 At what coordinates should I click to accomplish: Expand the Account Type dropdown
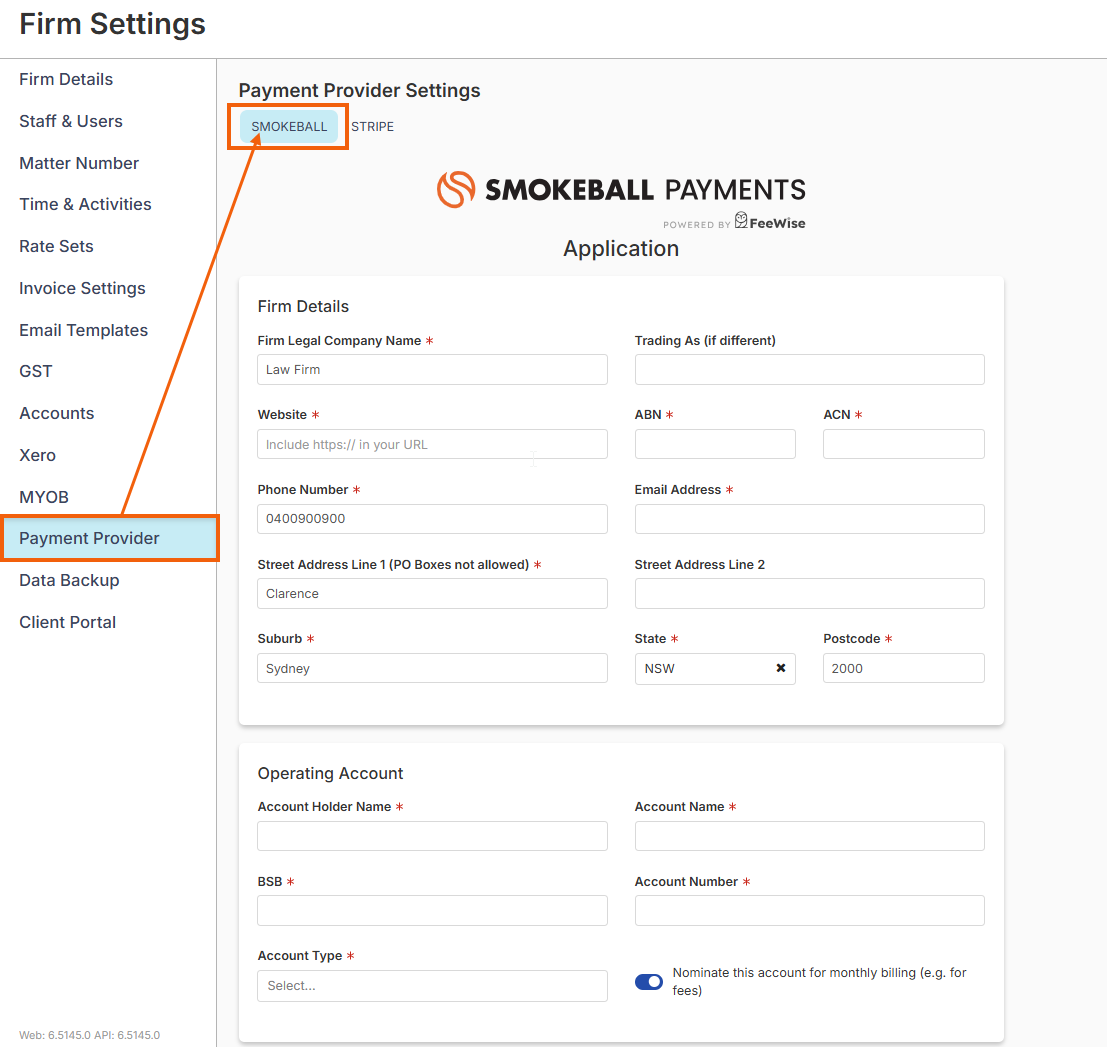[432, 986]
